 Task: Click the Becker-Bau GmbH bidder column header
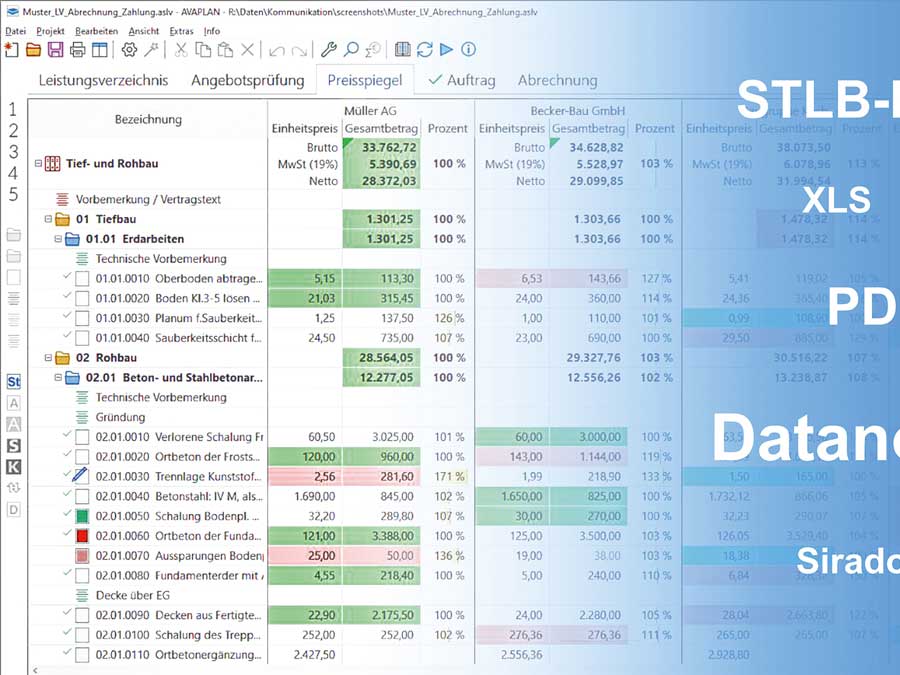coord(577,111)
